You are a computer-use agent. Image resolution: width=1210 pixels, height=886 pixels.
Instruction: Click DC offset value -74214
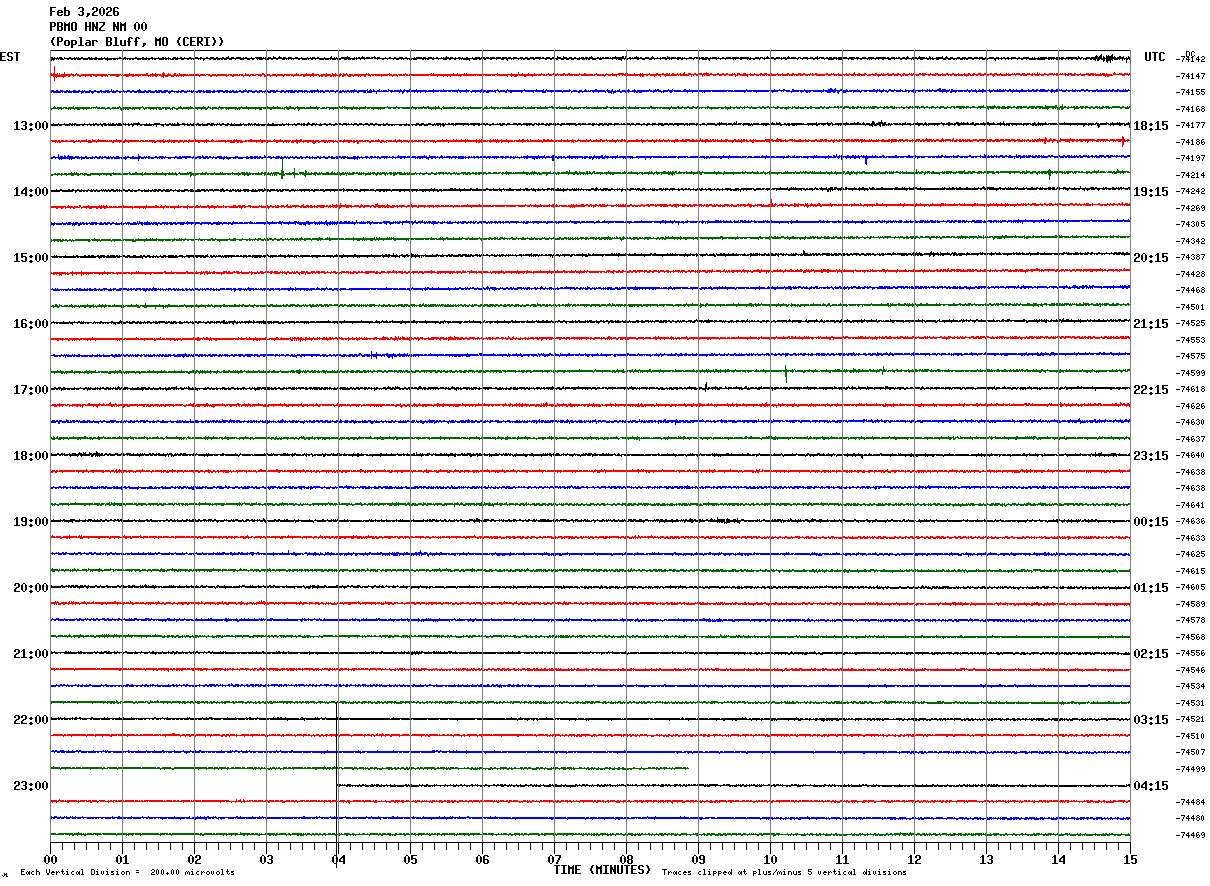click(1191, 175)
